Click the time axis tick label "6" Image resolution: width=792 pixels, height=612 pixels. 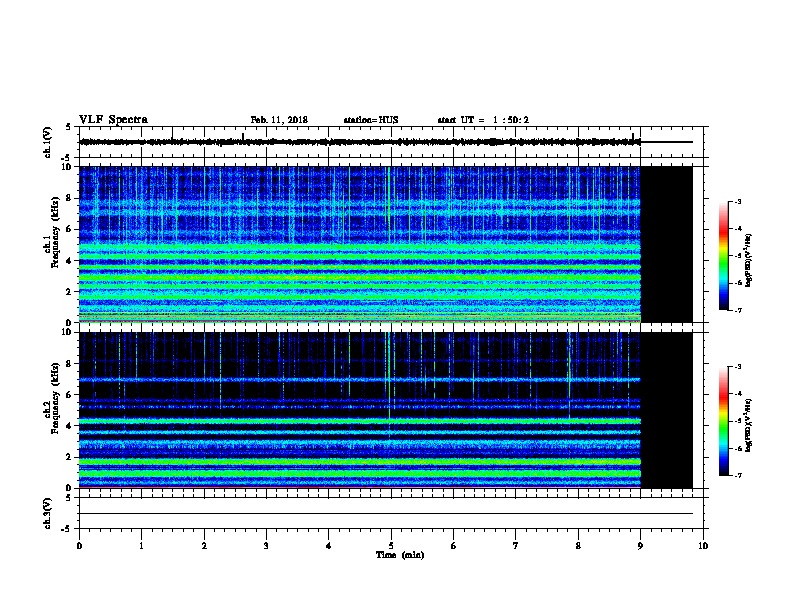pos(453,545)
